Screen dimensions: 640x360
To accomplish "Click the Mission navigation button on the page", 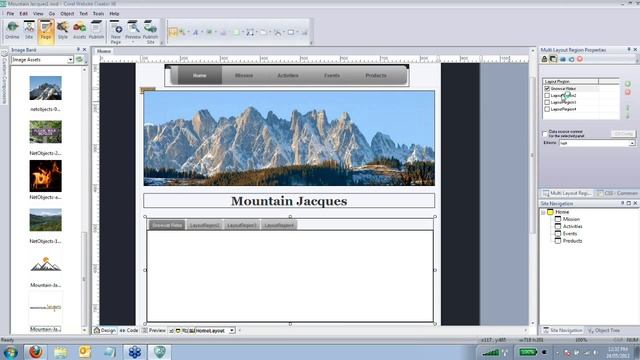I will (244, 76).
